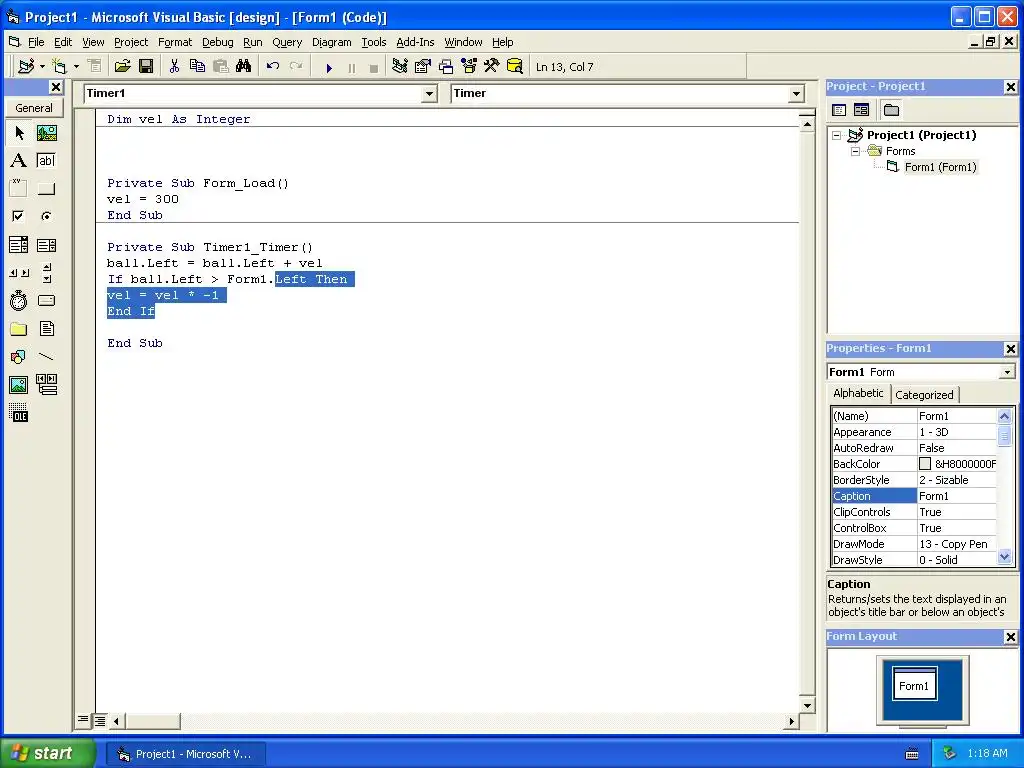Viewport: 1024px width, 768px height.
Task: Select the CheckBox control tool
Action: [x=19, y=216]
